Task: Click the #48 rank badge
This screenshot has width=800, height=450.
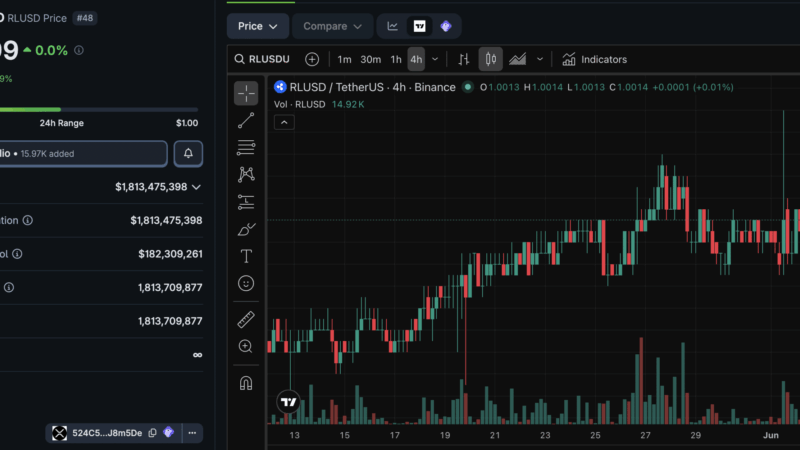Action: coord(85,18)
